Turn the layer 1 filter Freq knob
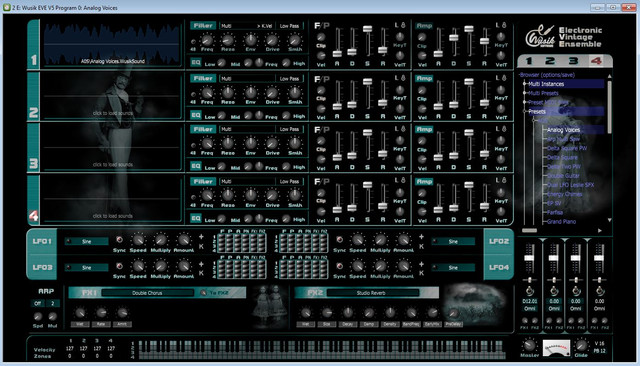 click(x=207, y=40)
